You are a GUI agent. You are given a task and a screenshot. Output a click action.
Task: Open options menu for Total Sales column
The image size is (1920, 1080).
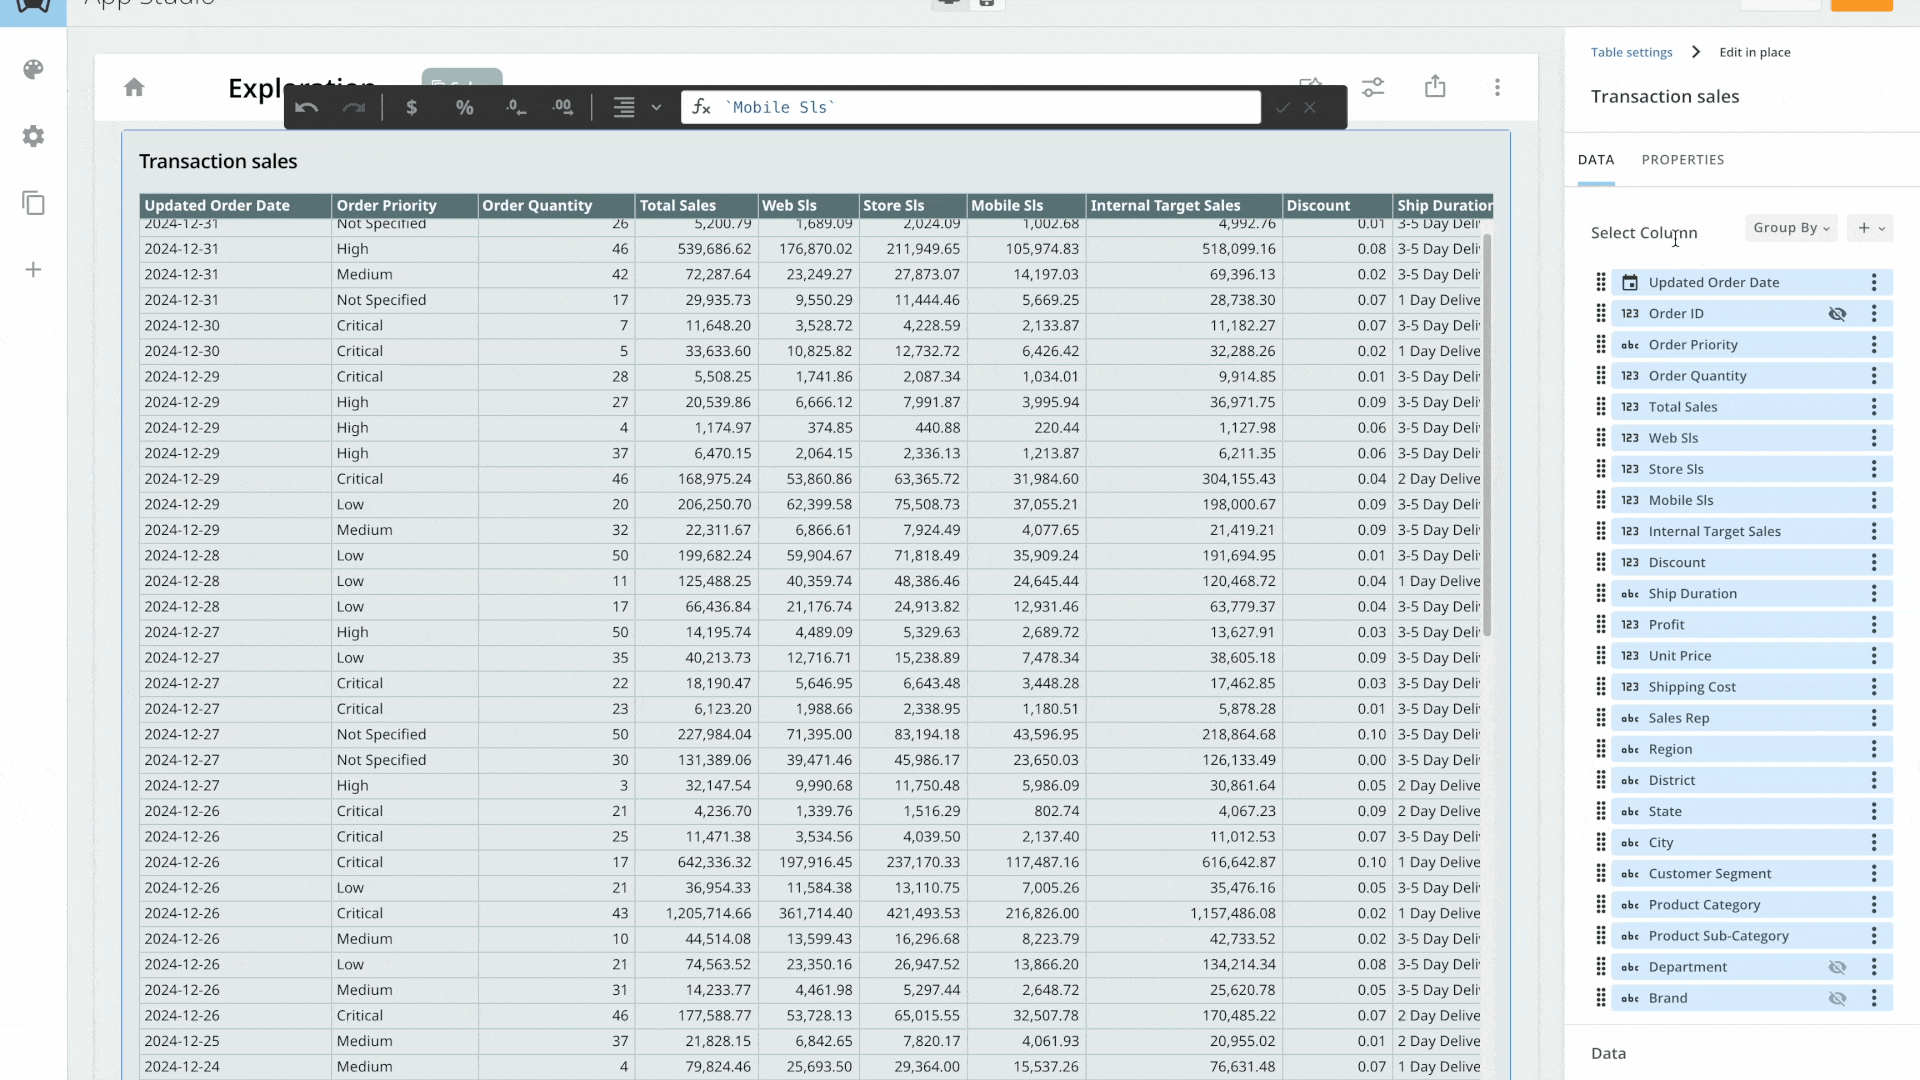point(1874,407)
